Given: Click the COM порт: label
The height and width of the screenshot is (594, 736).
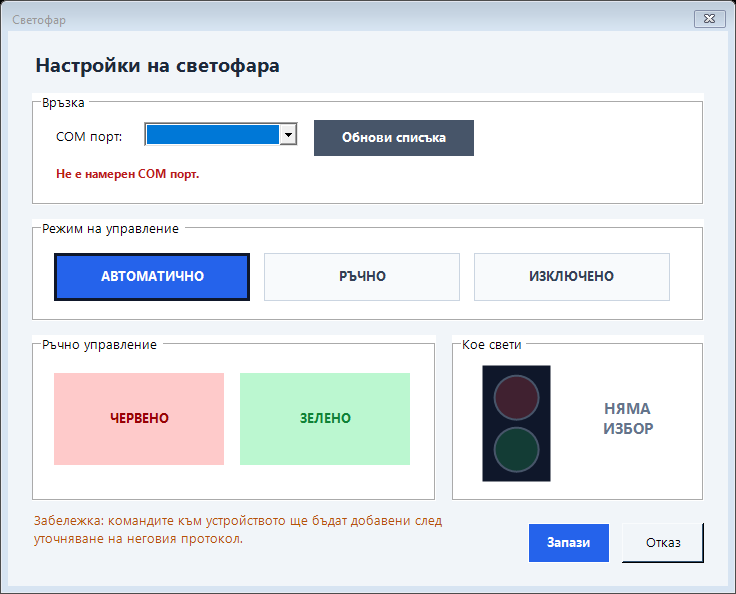Looking at the screenshot, I should [89, 137].
